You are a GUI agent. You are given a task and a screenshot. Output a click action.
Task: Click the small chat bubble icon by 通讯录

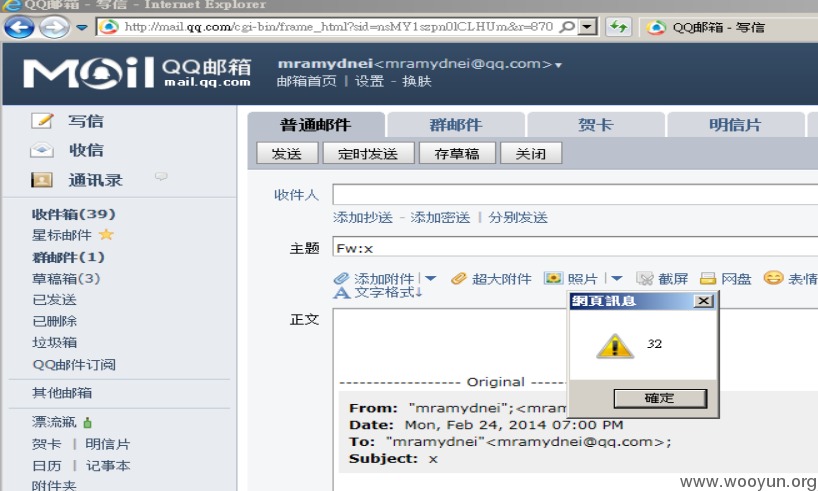161,176
